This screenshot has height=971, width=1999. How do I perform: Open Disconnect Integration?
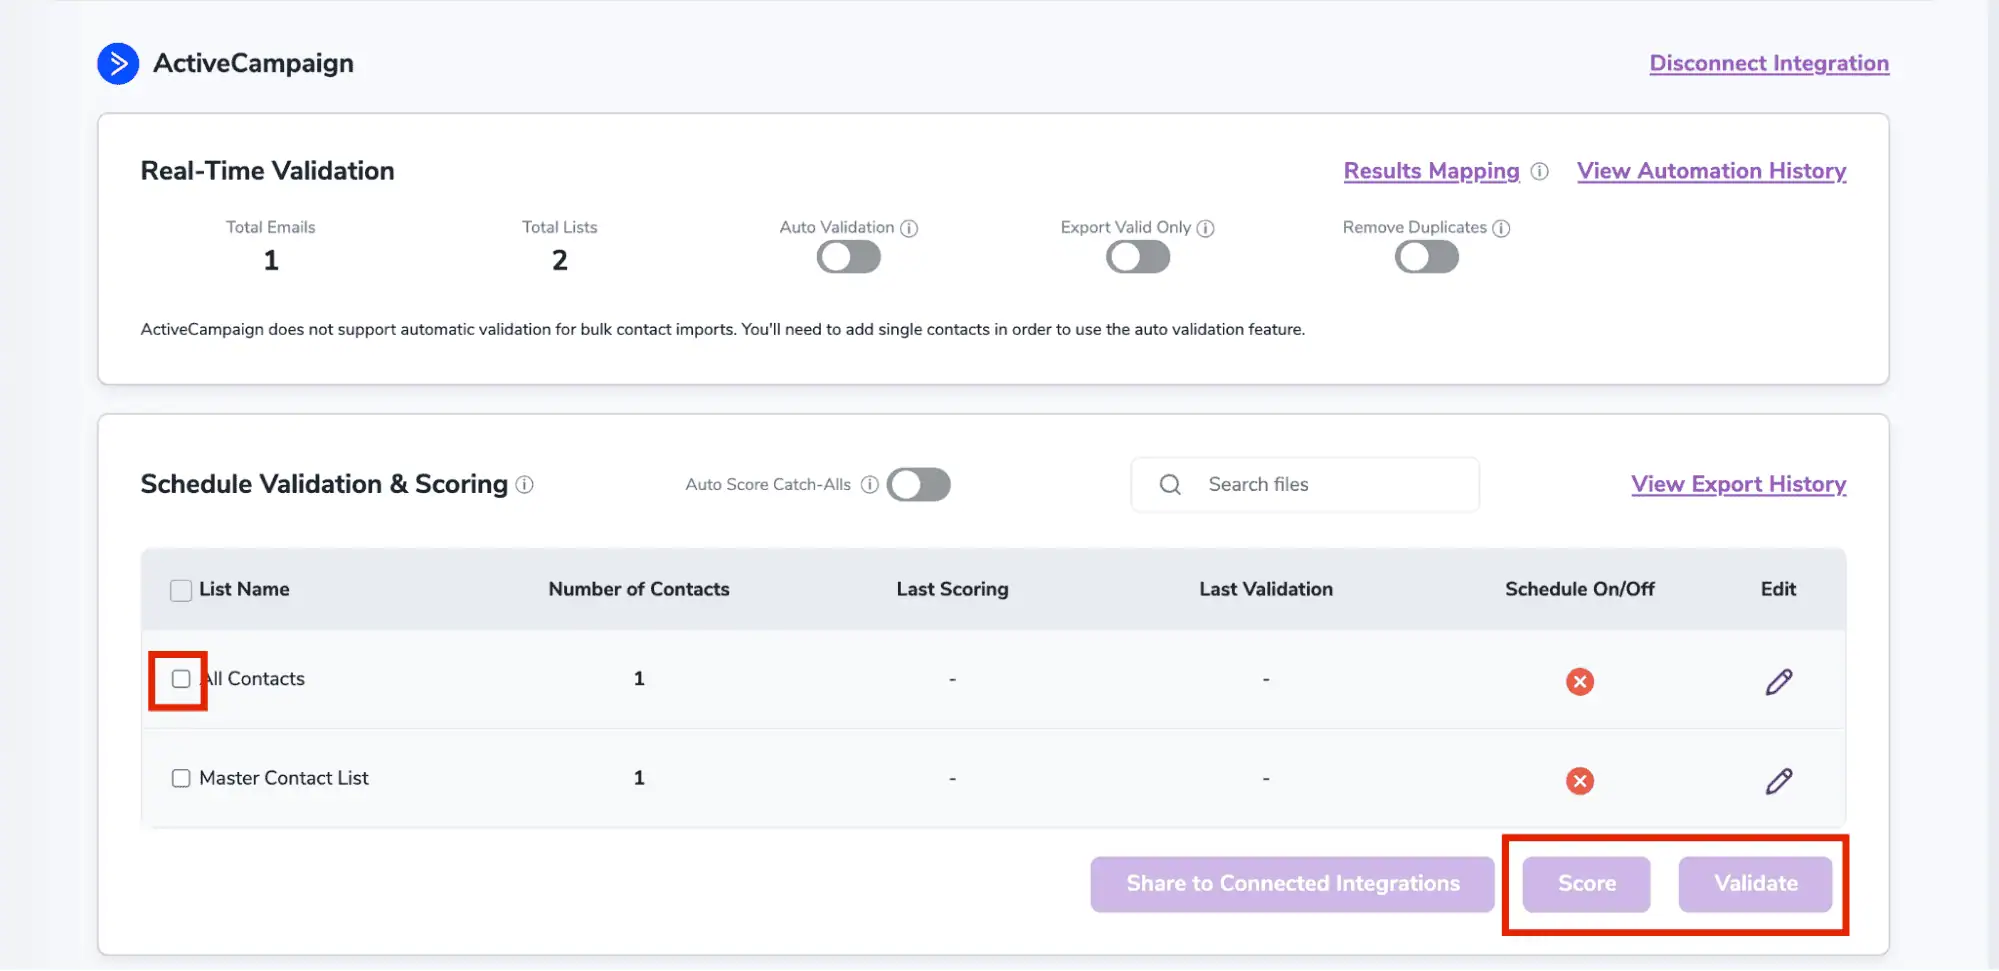[x=1768, y=63]
